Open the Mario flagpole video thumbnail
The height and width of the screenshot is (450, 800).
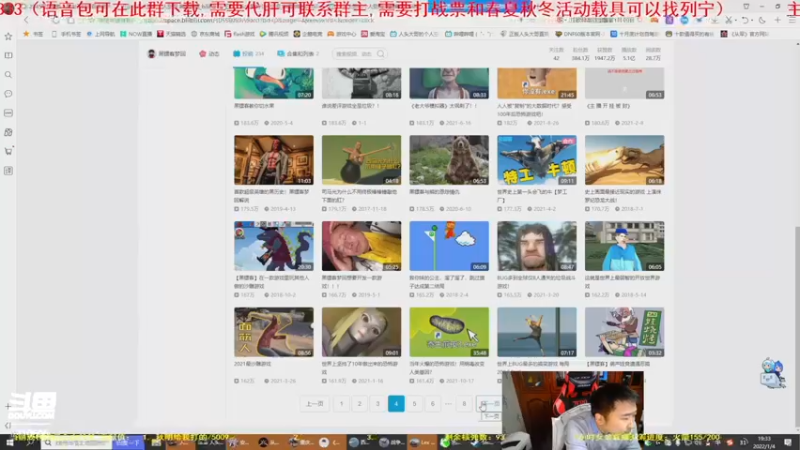449,246
